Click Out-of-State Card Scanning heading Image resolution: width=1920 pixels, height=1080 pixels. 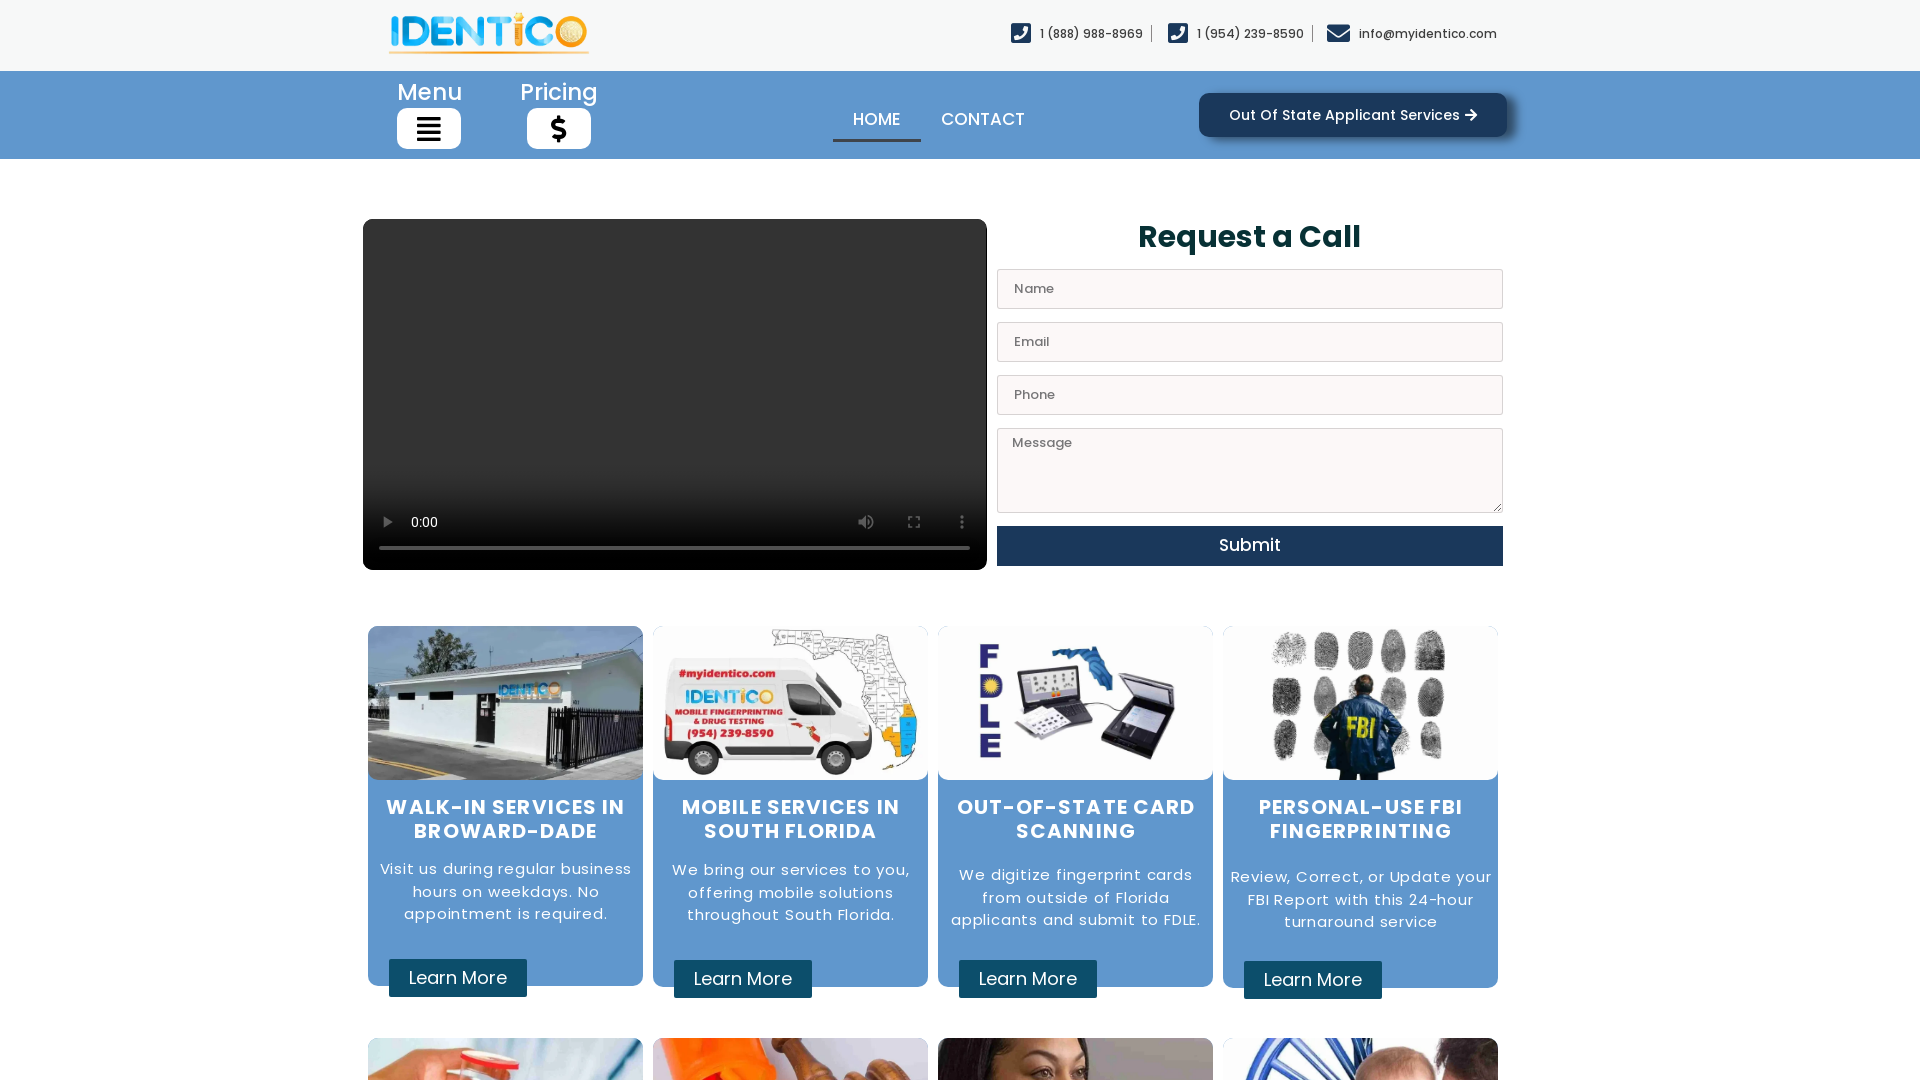[1075, 819]
